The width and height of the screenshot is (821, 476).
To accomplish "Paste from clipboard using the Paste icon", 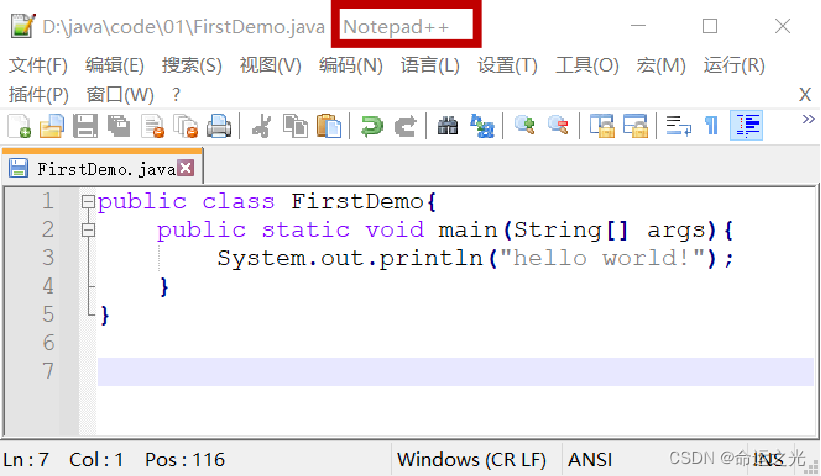I will click(x=329, y=126).
